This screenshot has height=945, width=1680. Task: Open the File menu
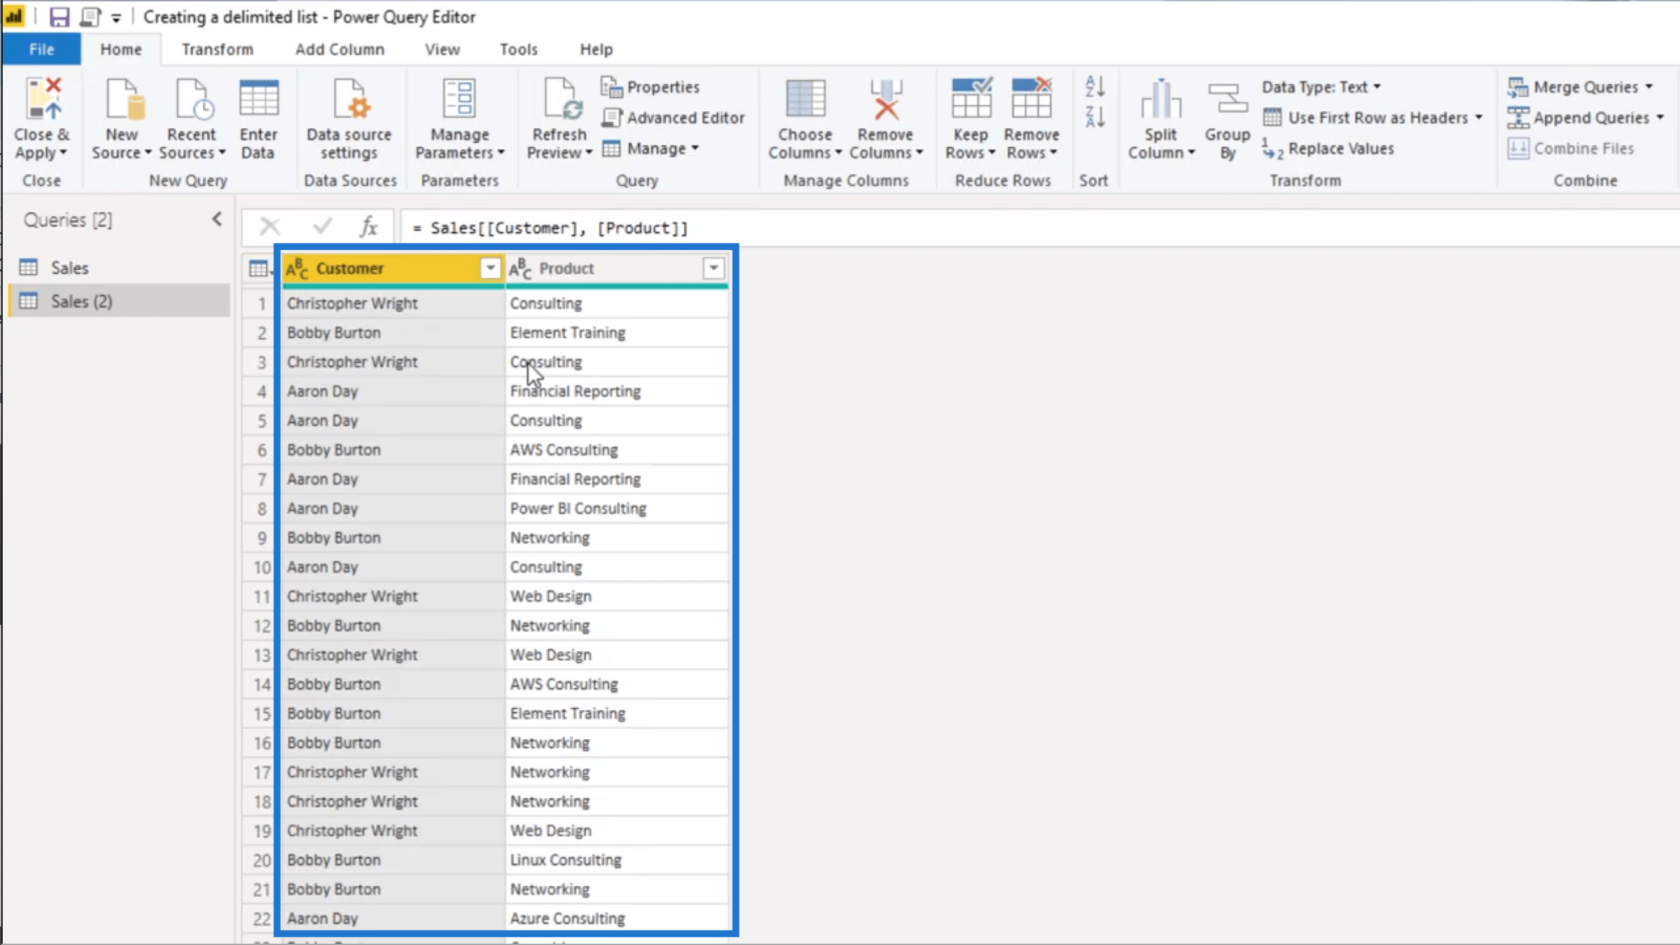pos(41,49)
